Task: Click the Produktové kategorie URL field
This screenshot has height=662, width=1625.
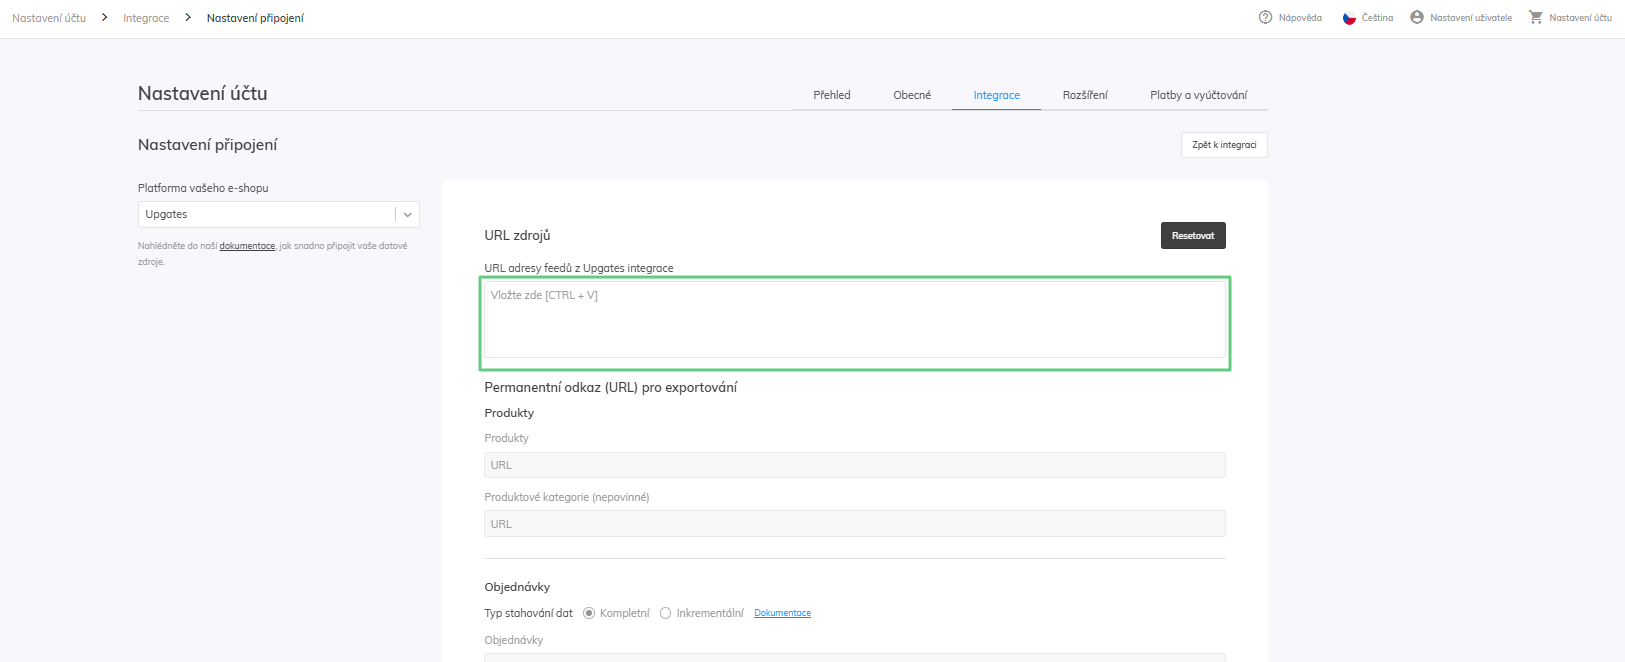Action: (854, 524)
